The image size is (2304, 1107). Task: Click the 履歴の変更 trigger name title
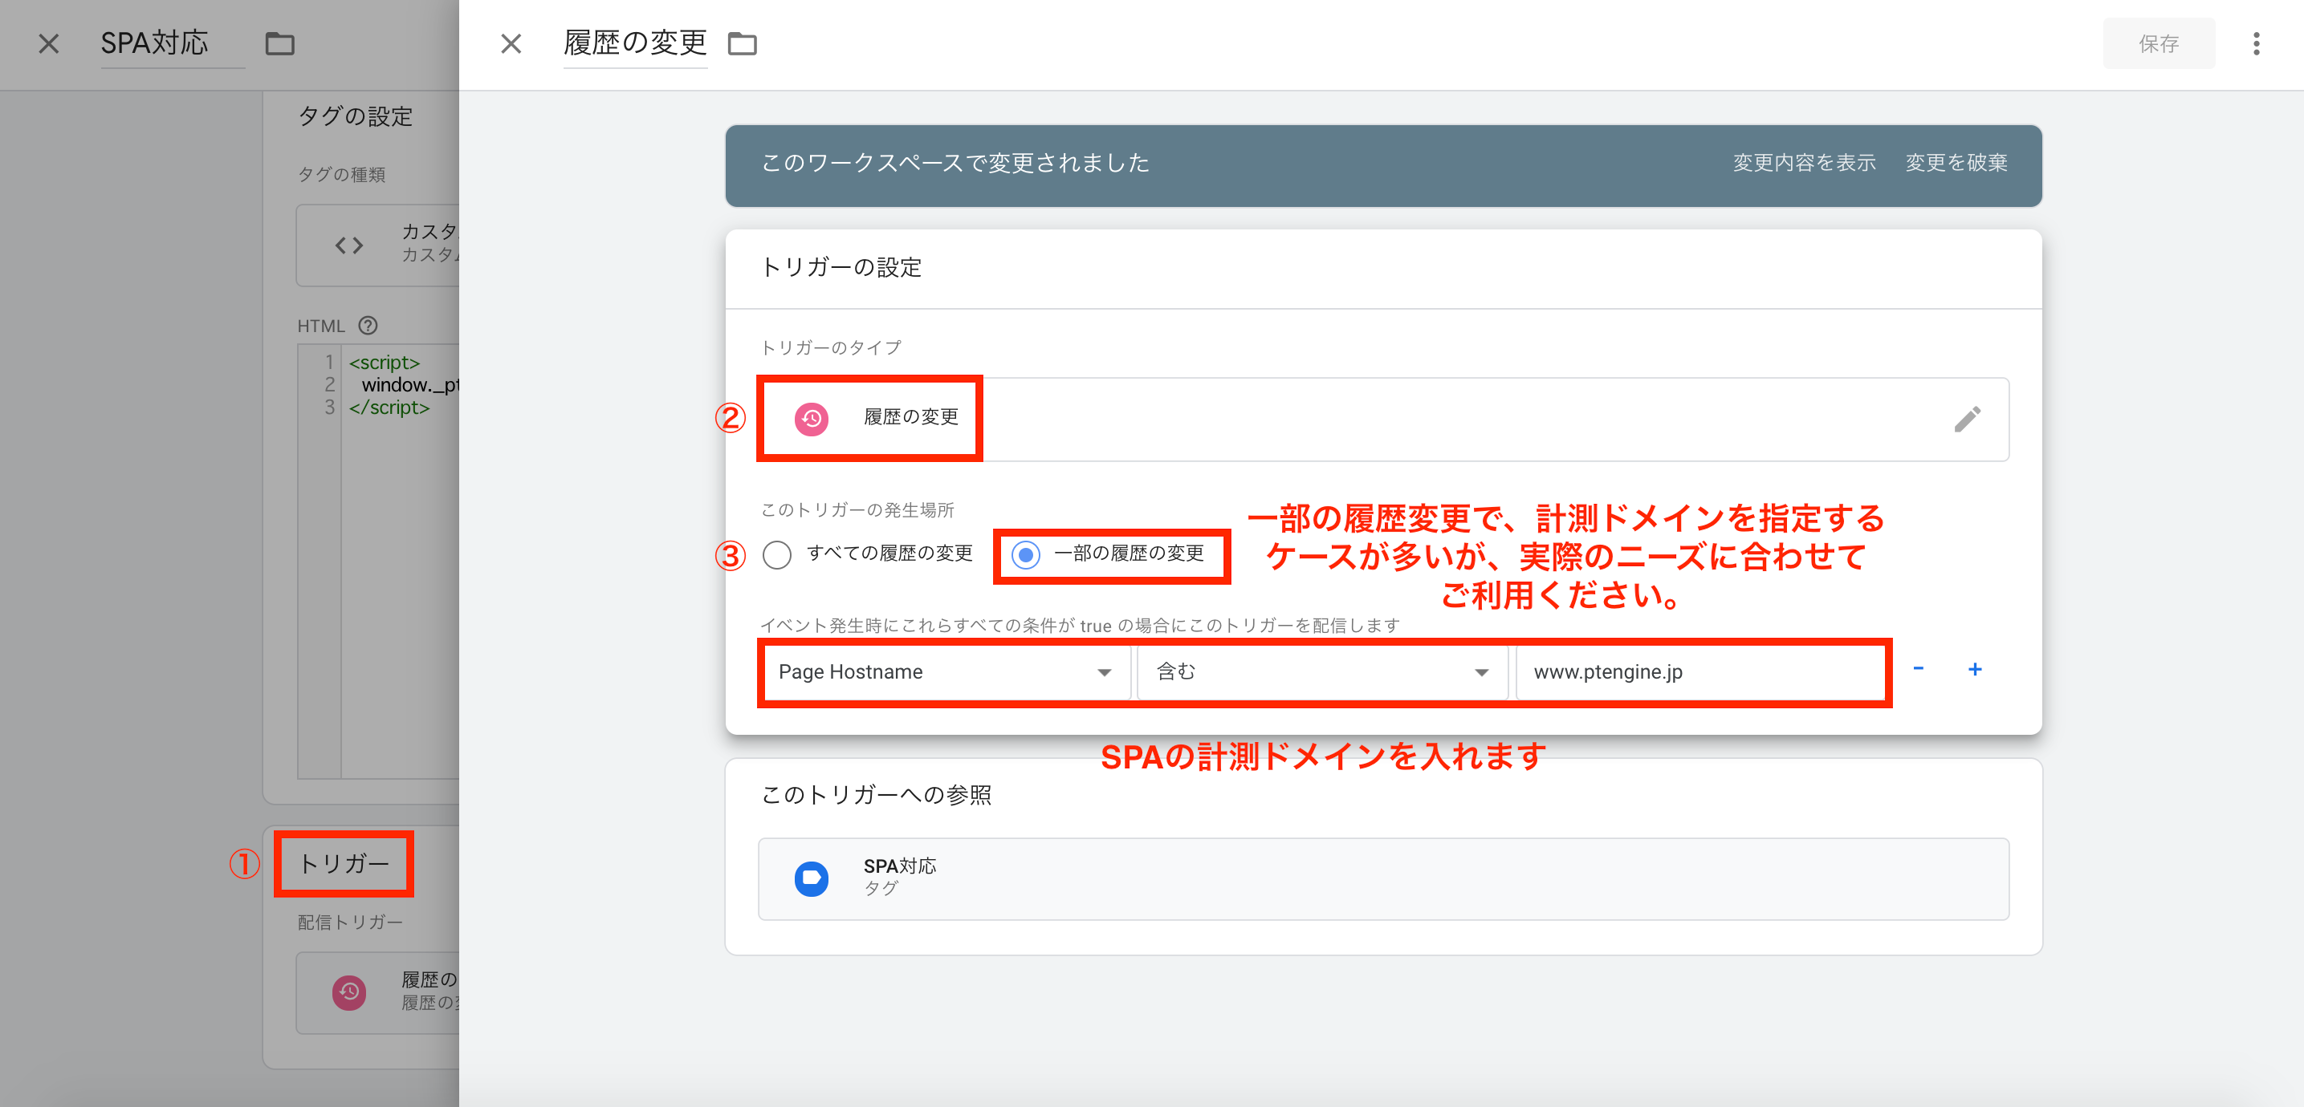tap(635, 43)
